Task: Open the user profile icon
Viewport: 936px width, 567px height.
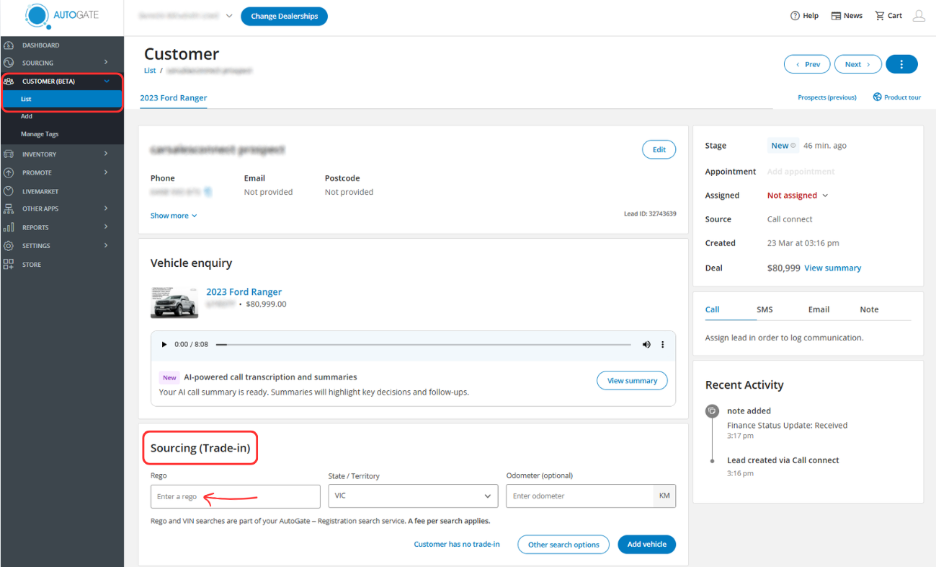Action: pyautogui.click(x=919, y=16)
